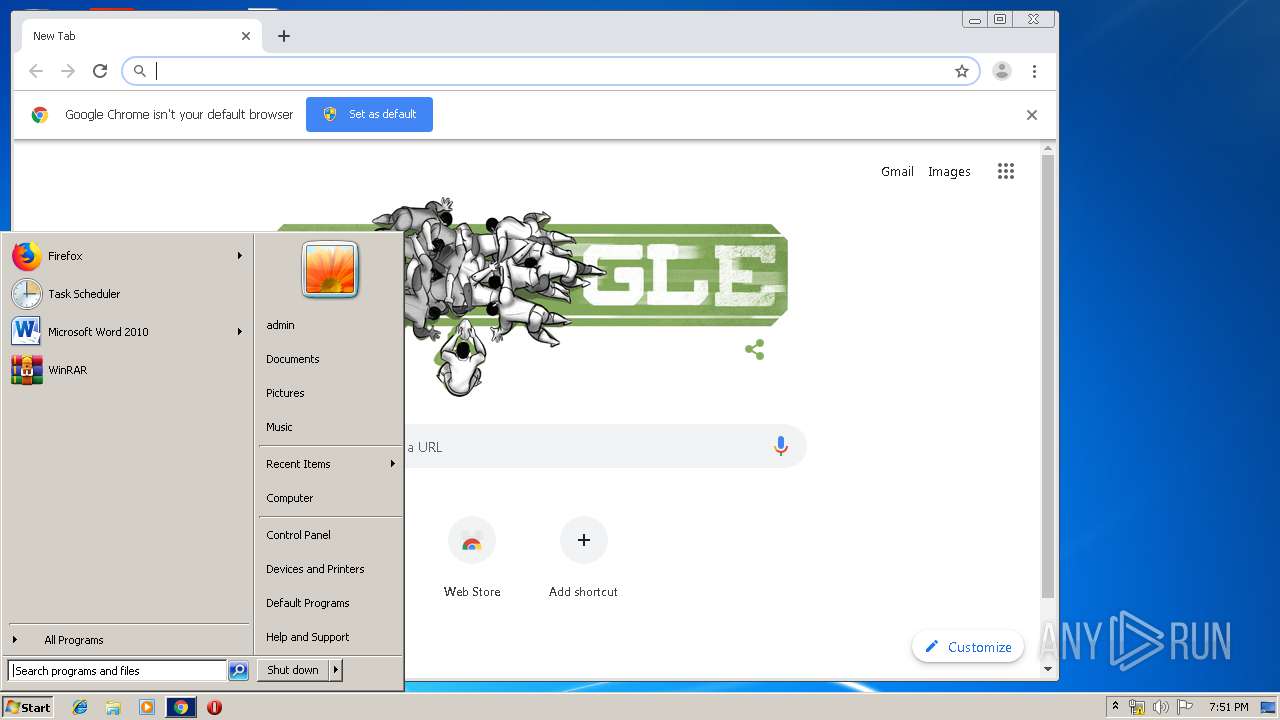Image resolution: width=1280 pixels, height=720 pixels.
Task: Launch Windows Media Player from taskbar
Action: click(147, 707)
